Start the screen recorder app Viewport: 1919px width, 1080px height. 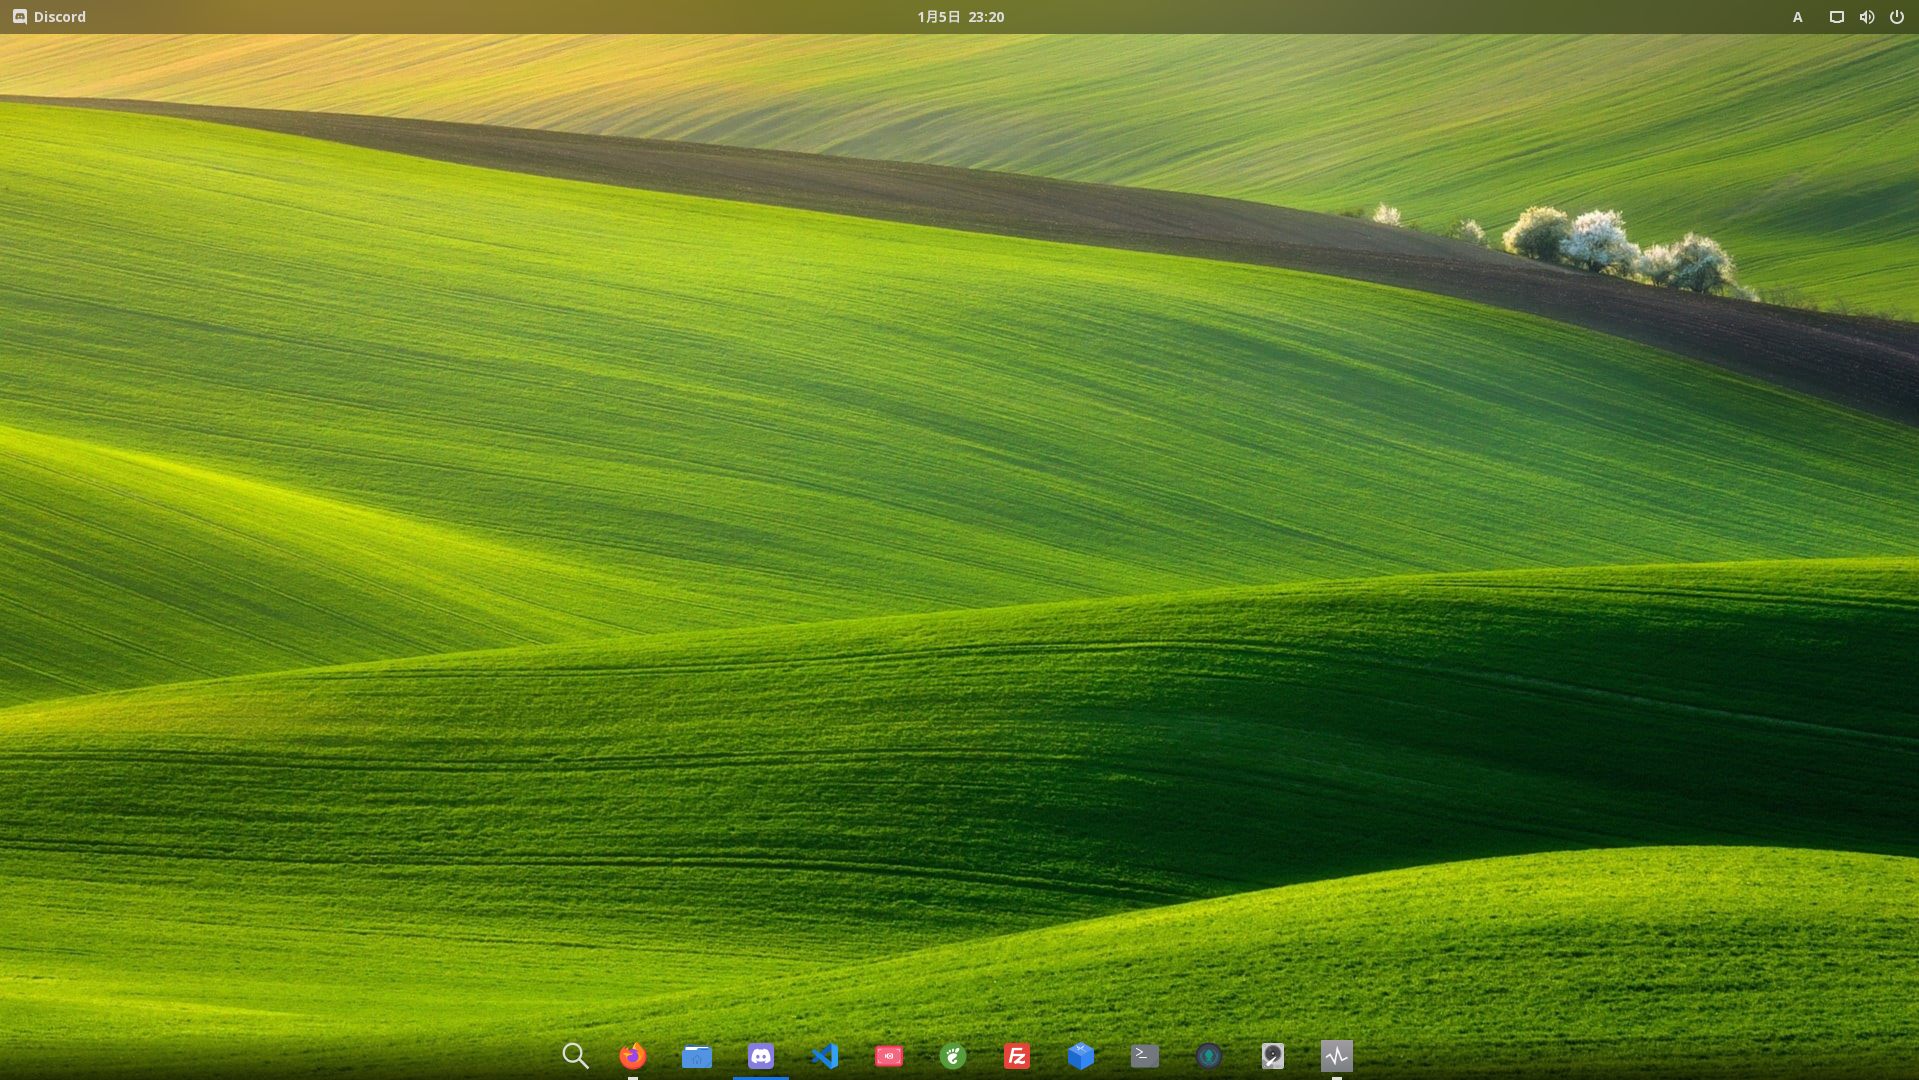coord(888,1055)
